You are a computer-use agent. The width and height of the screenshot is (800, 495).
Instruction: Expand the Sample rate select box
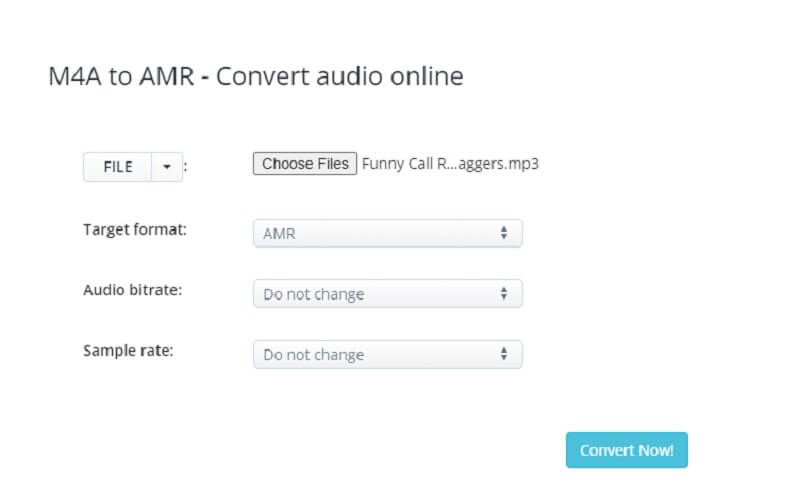[387, 354]
